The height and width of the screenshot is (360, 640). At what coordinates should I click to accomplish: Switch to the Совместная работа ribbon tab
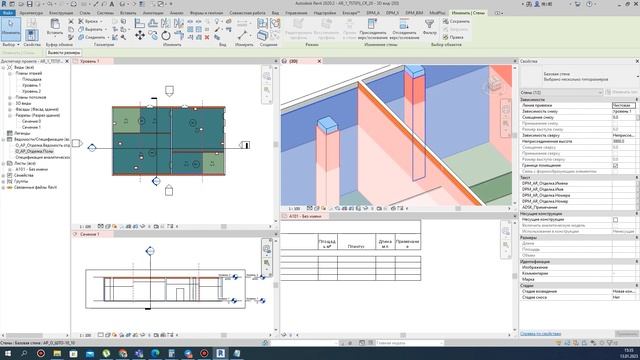[247, 13]
